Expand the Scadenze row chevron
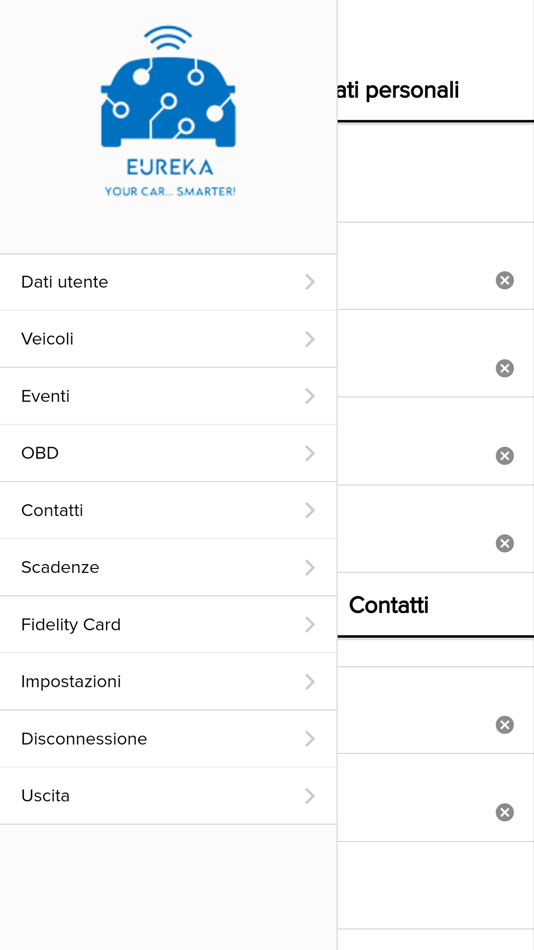Screen dimensions: 534x950 click(x=310, y=568)
